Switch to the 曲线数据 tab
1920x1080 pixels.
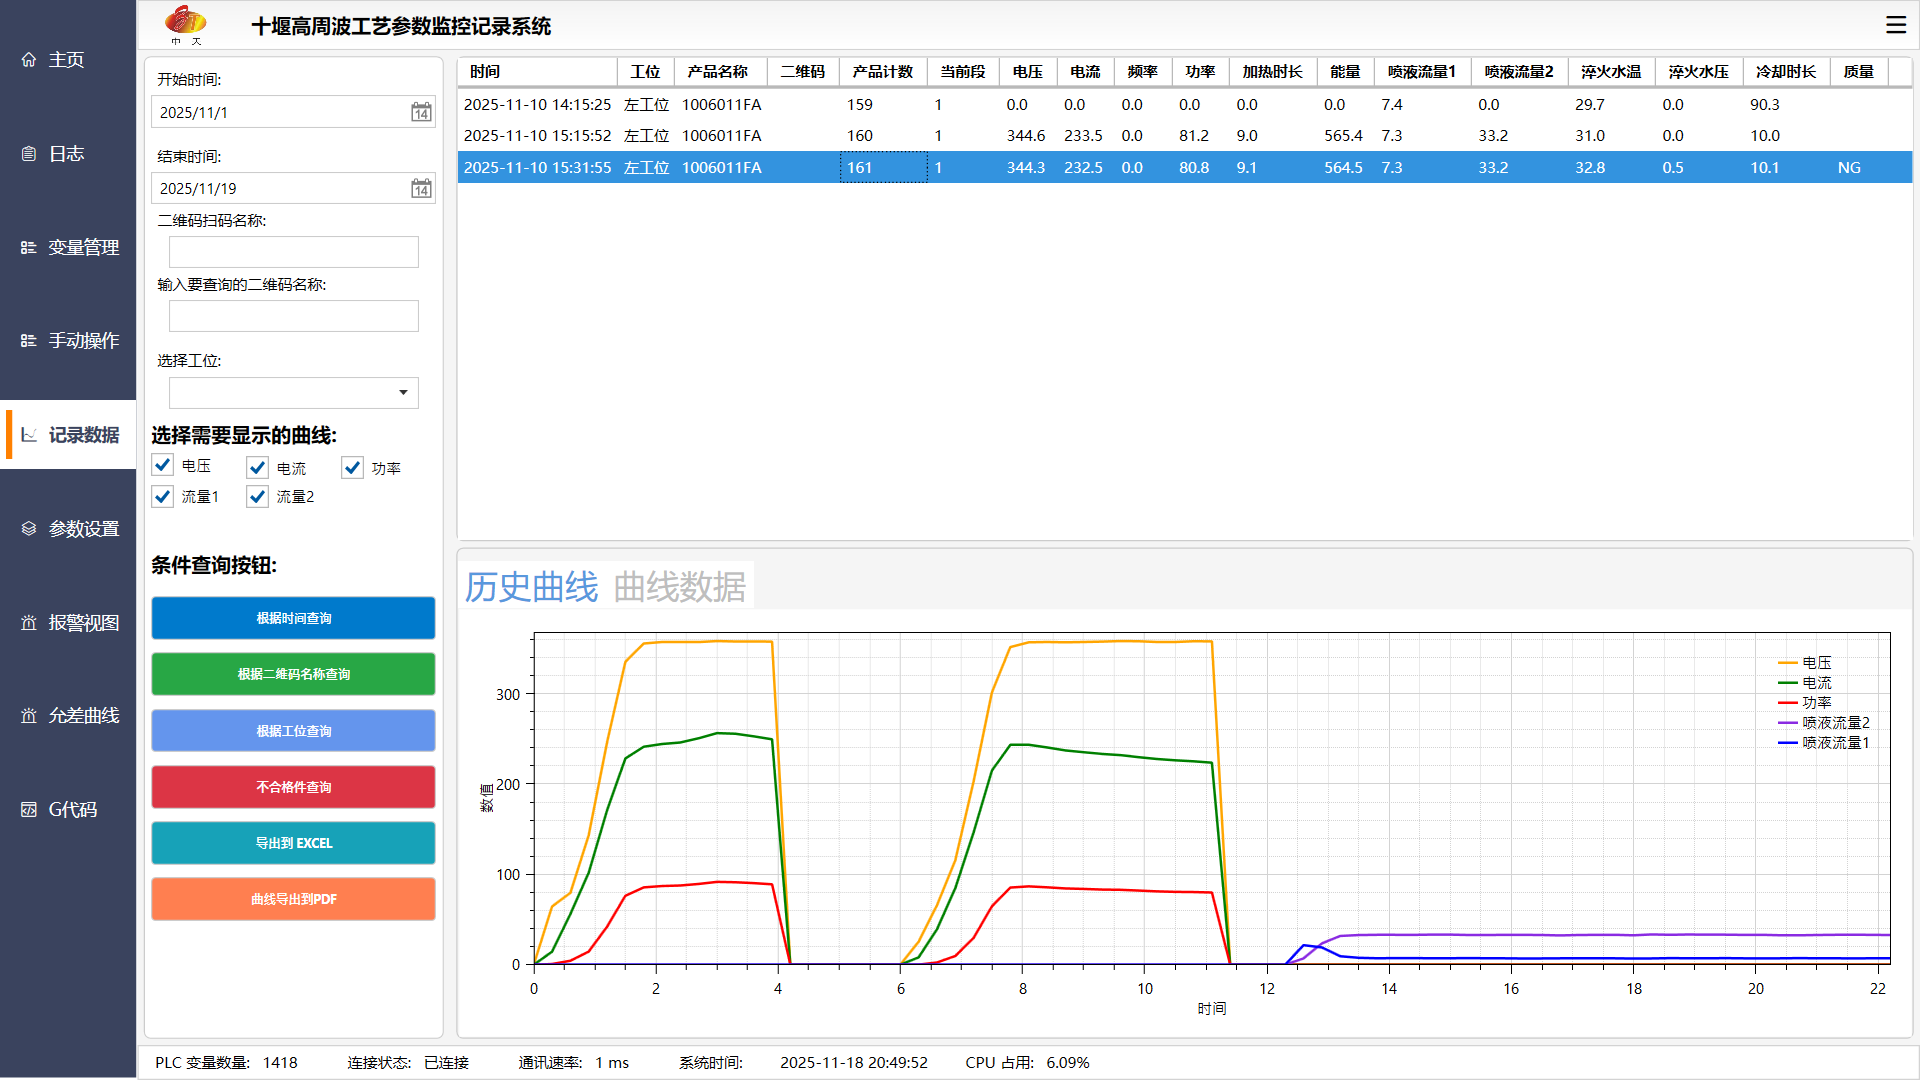coord(679,587)
